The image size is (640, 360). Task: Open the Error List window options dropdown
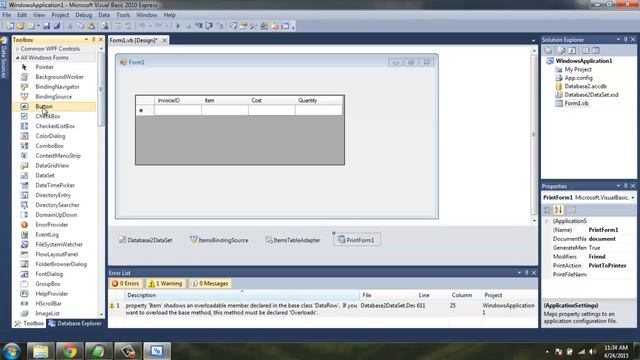point(519,273)
